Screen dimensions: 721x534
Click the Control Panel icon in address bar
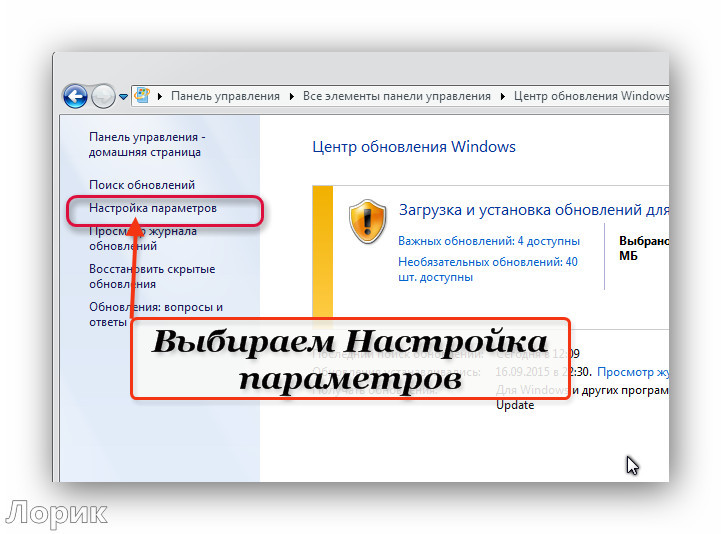click(142, 95)
